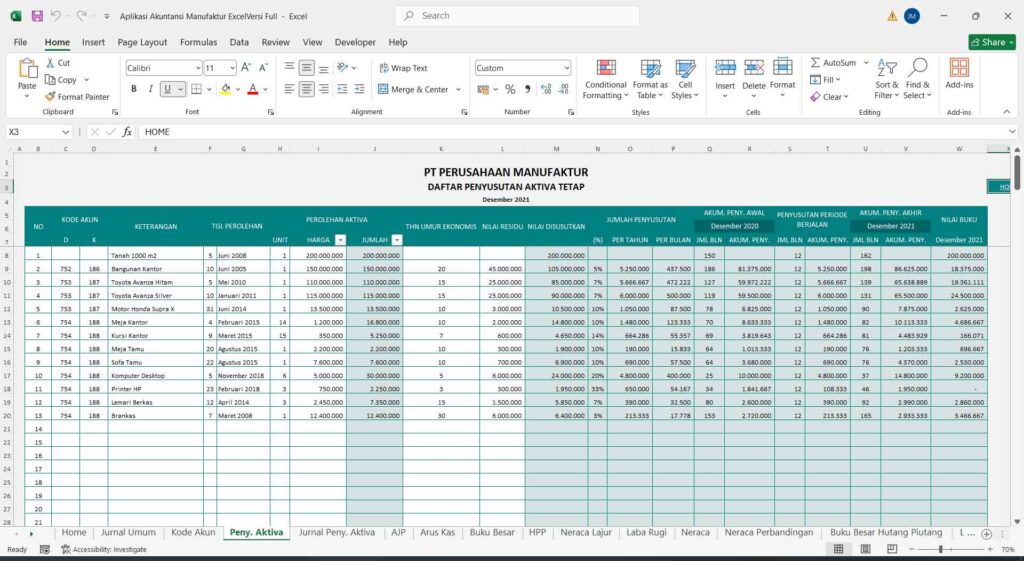Viewport: 1024px width, 561px height.
Task: Click the warning triangle icon in title bar
Action: point(891,16)
